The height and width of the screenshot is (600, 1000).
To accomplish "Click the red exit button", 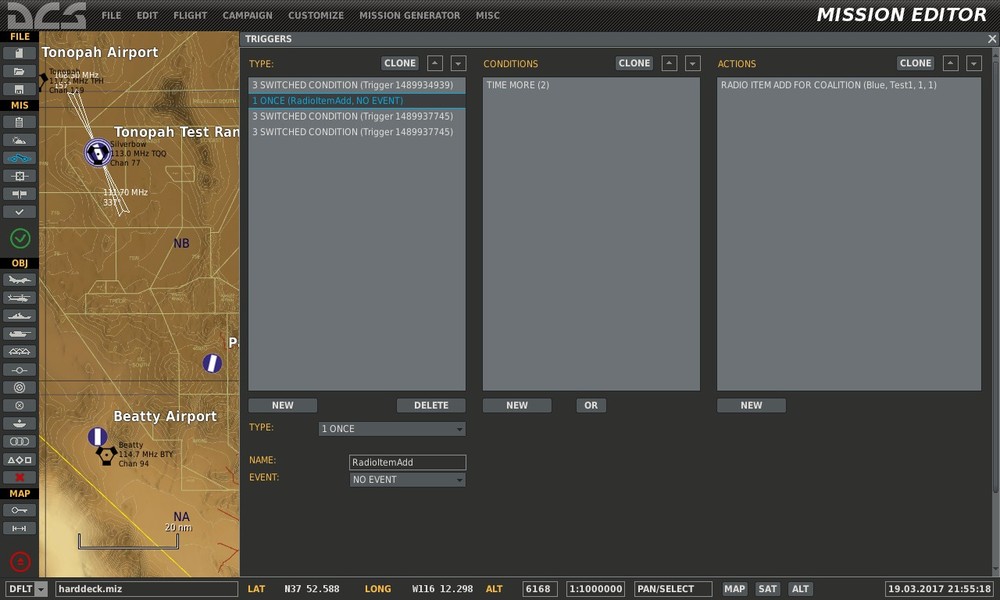I will (x=20, y=561).
